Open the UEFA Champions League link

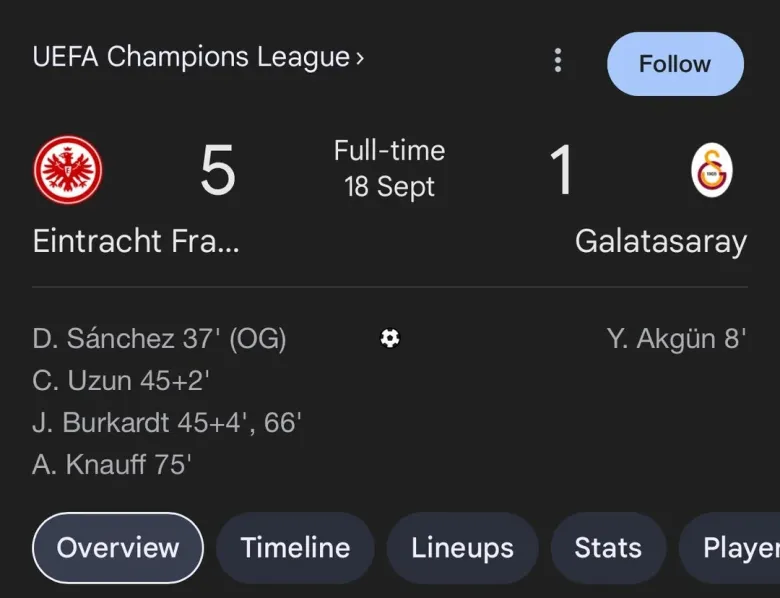tap(190, 57)
